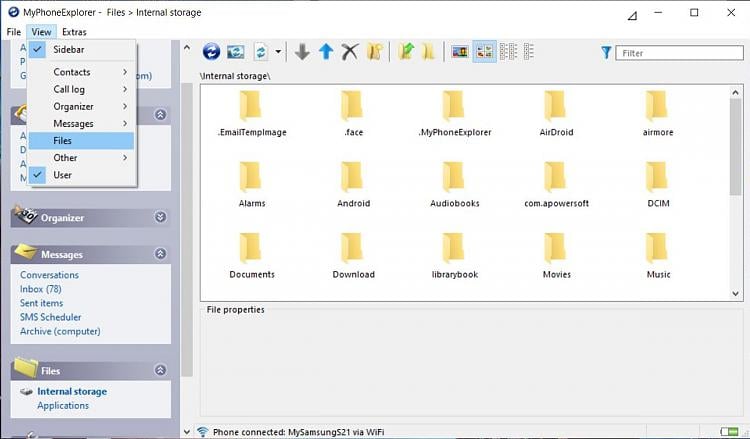Click the Filter input field

pos(679,53)
